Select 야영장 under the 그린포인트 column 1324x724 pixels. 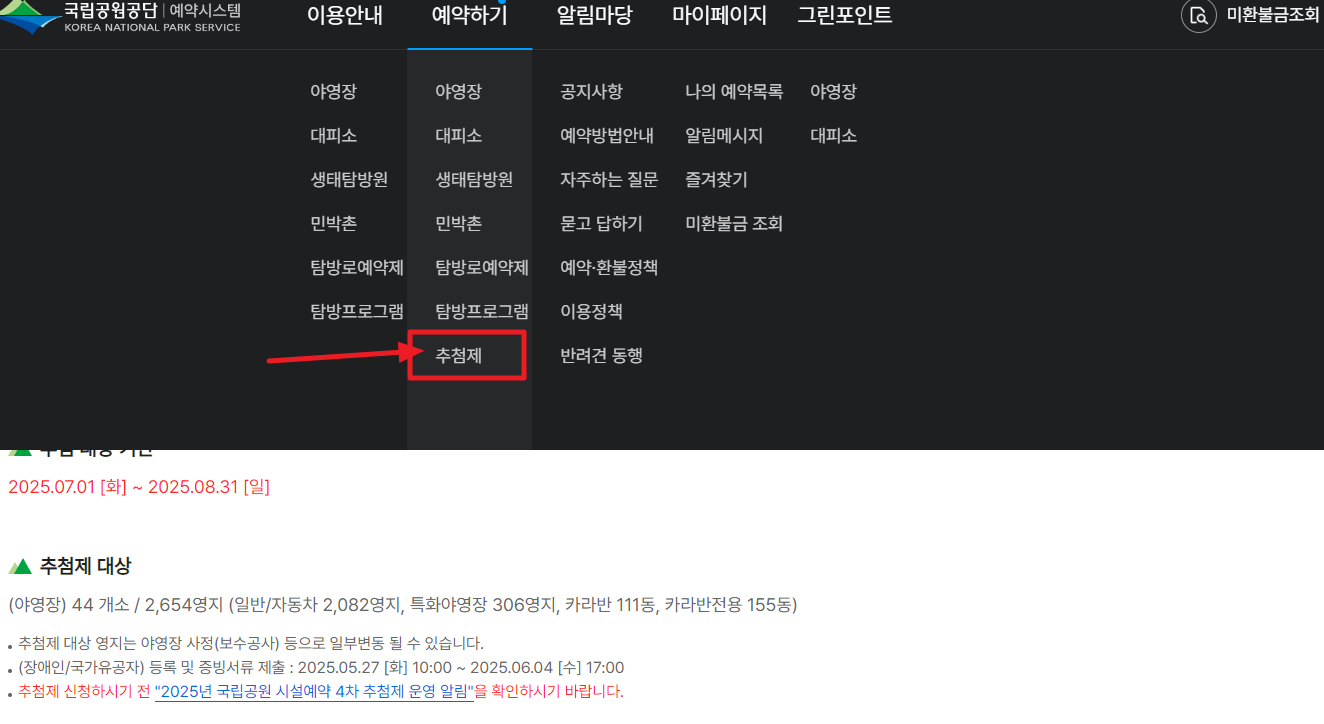coord(833,92)
